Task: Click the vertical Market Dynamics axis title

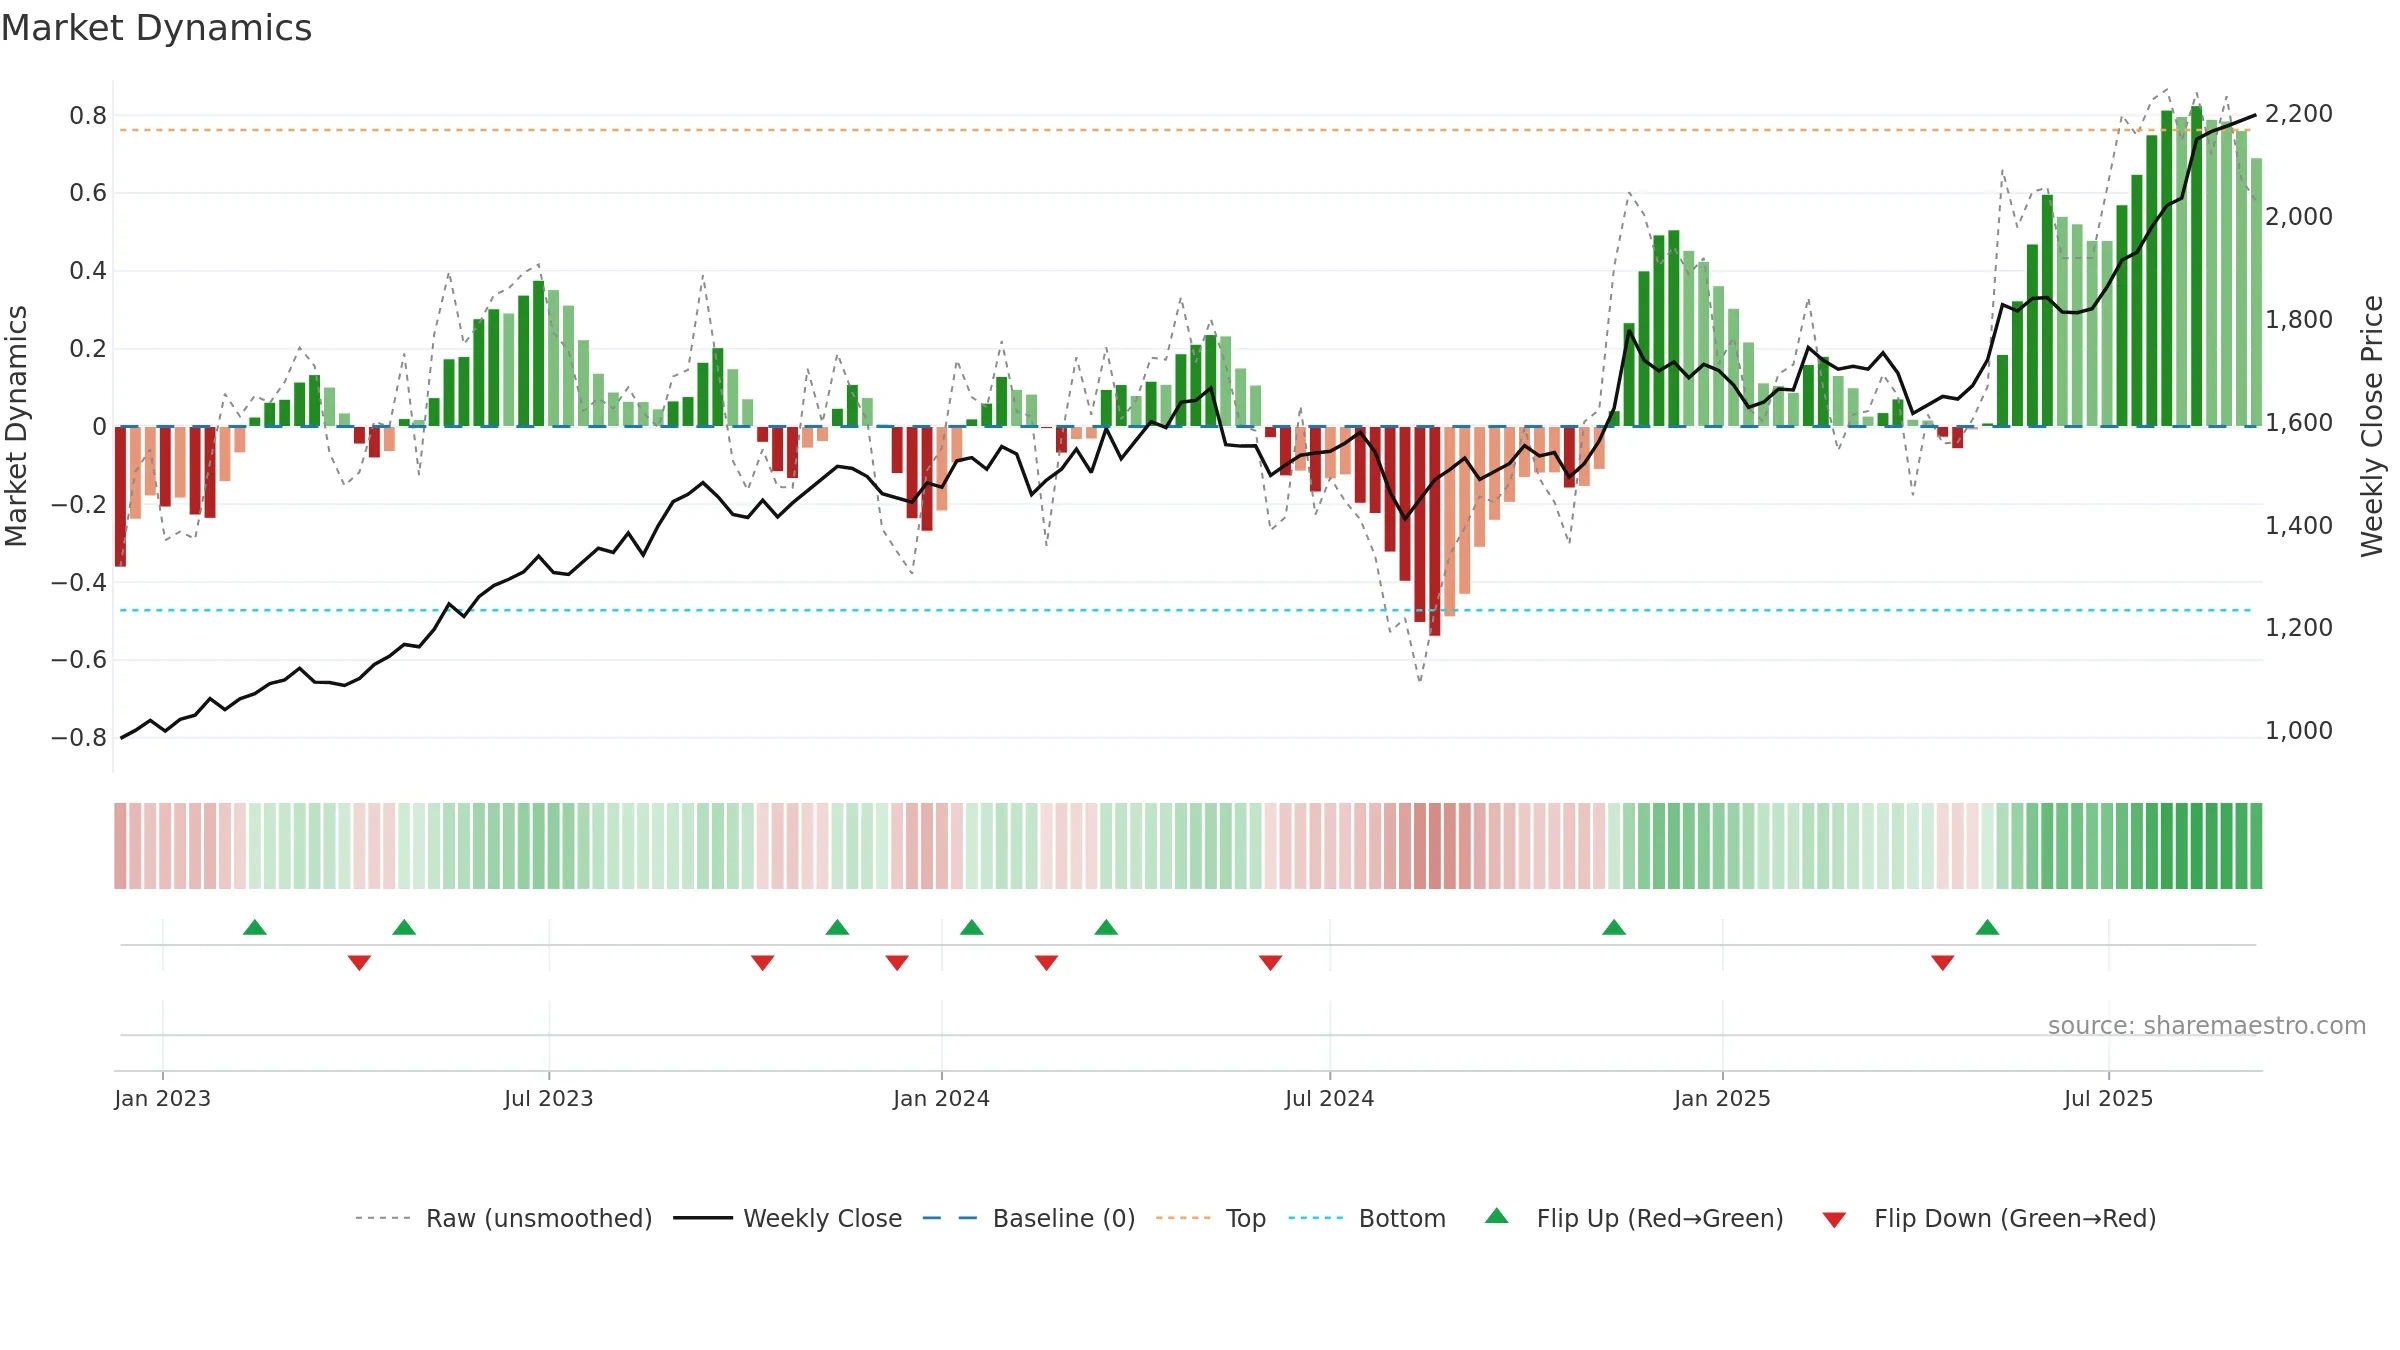Action: coord(16,426)
